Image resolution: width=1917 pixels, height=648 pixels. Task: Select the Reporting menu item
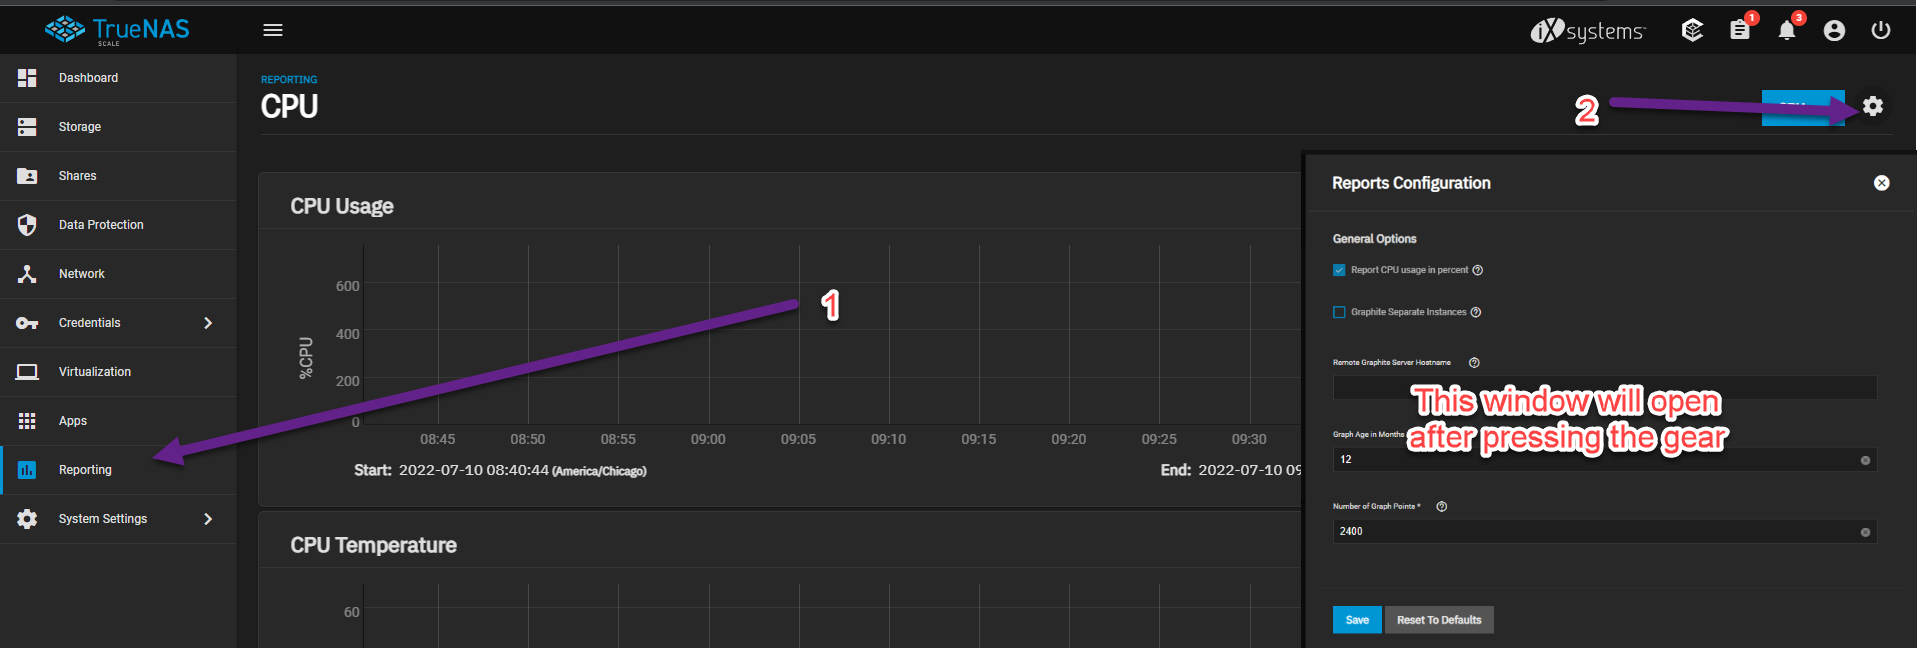tap(118, 470)
